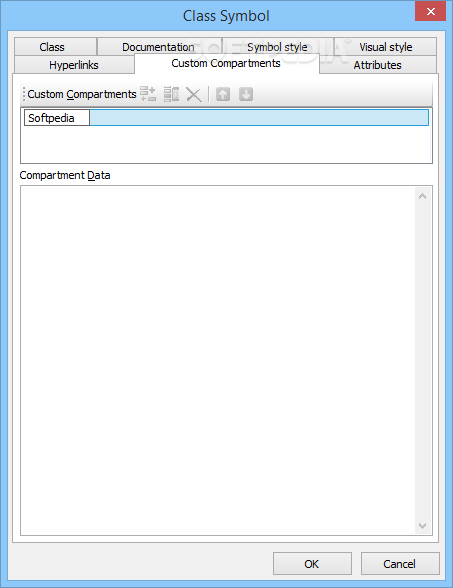
Task: Click the rename compartment icon
Action: pos(171,94)
